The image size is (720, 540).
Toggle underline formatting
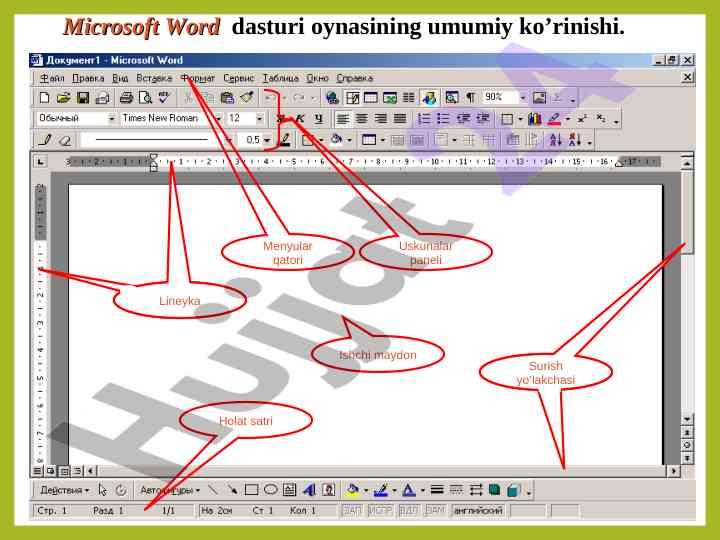coord(318,118)
